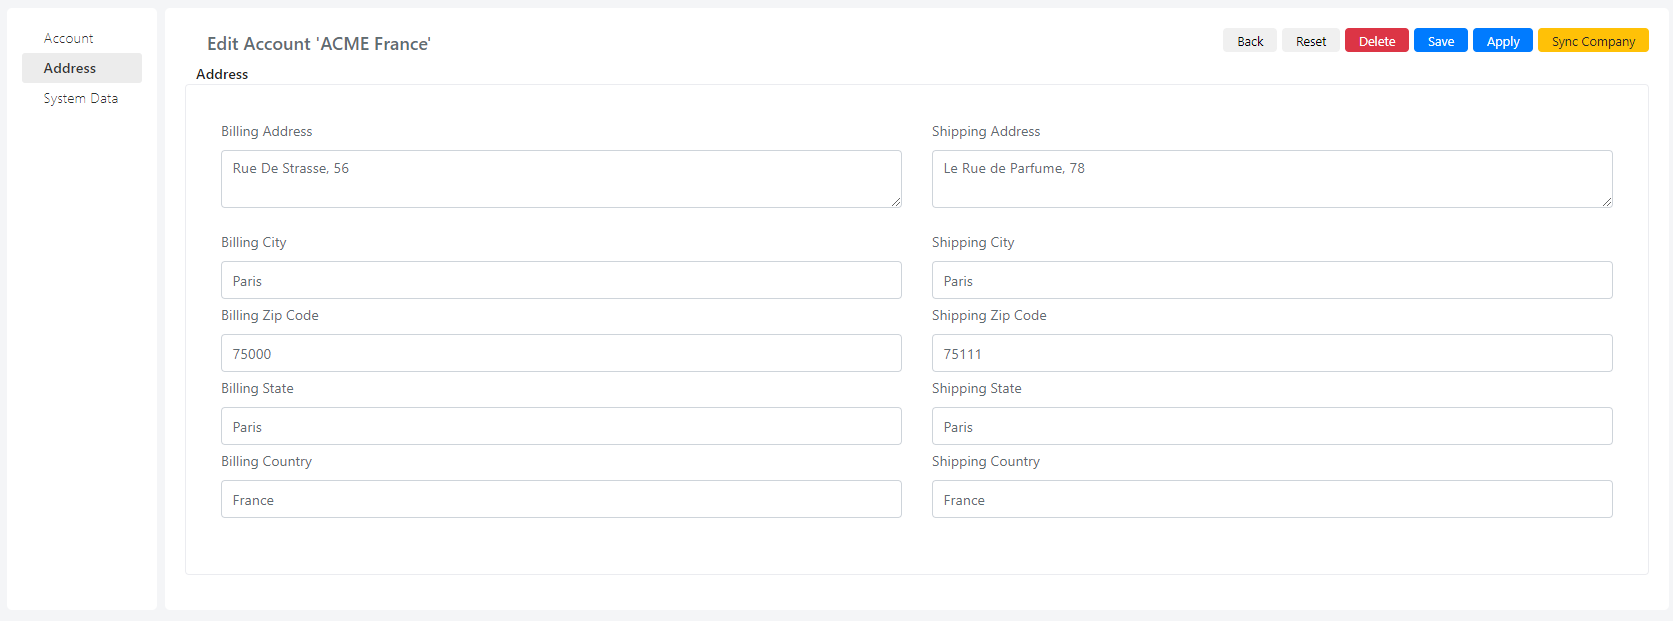The height and width of the screenshot is (621, 1673).
Task: Focus the Shipping City field
Action: pos(1272,280)
